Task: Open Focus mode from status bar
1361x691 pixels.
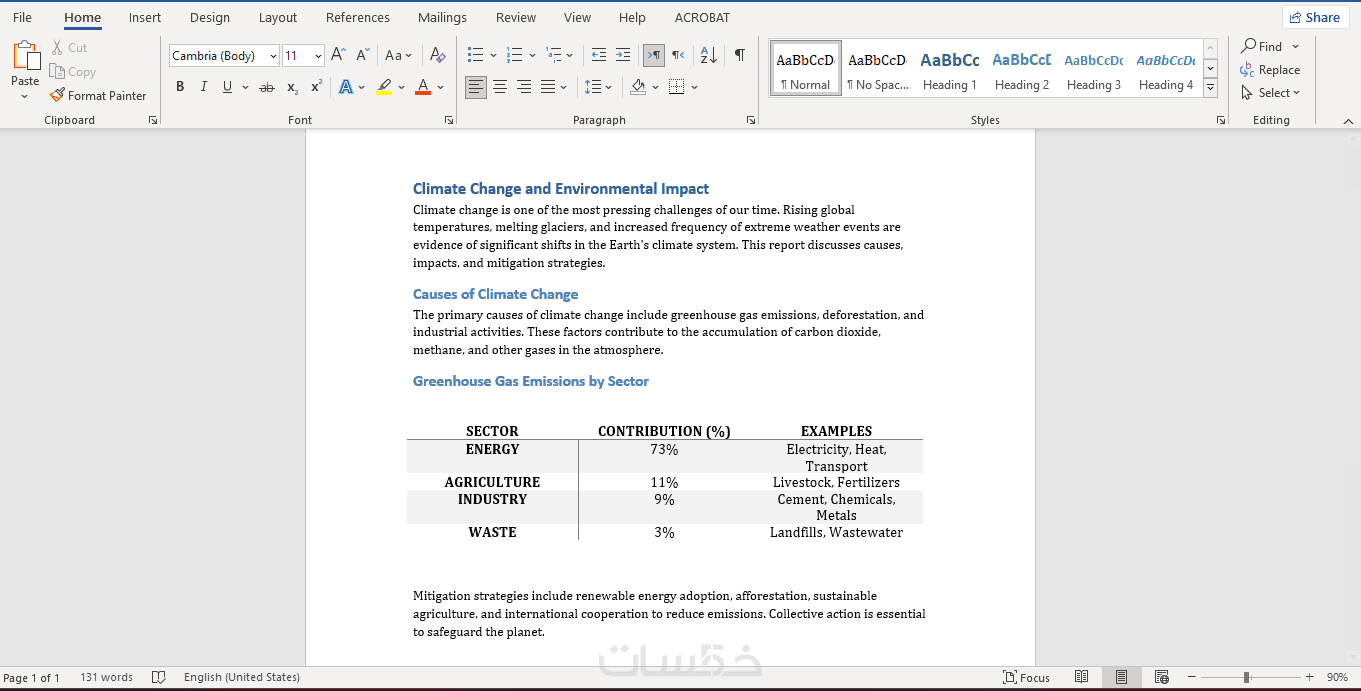Action: 1026,677
